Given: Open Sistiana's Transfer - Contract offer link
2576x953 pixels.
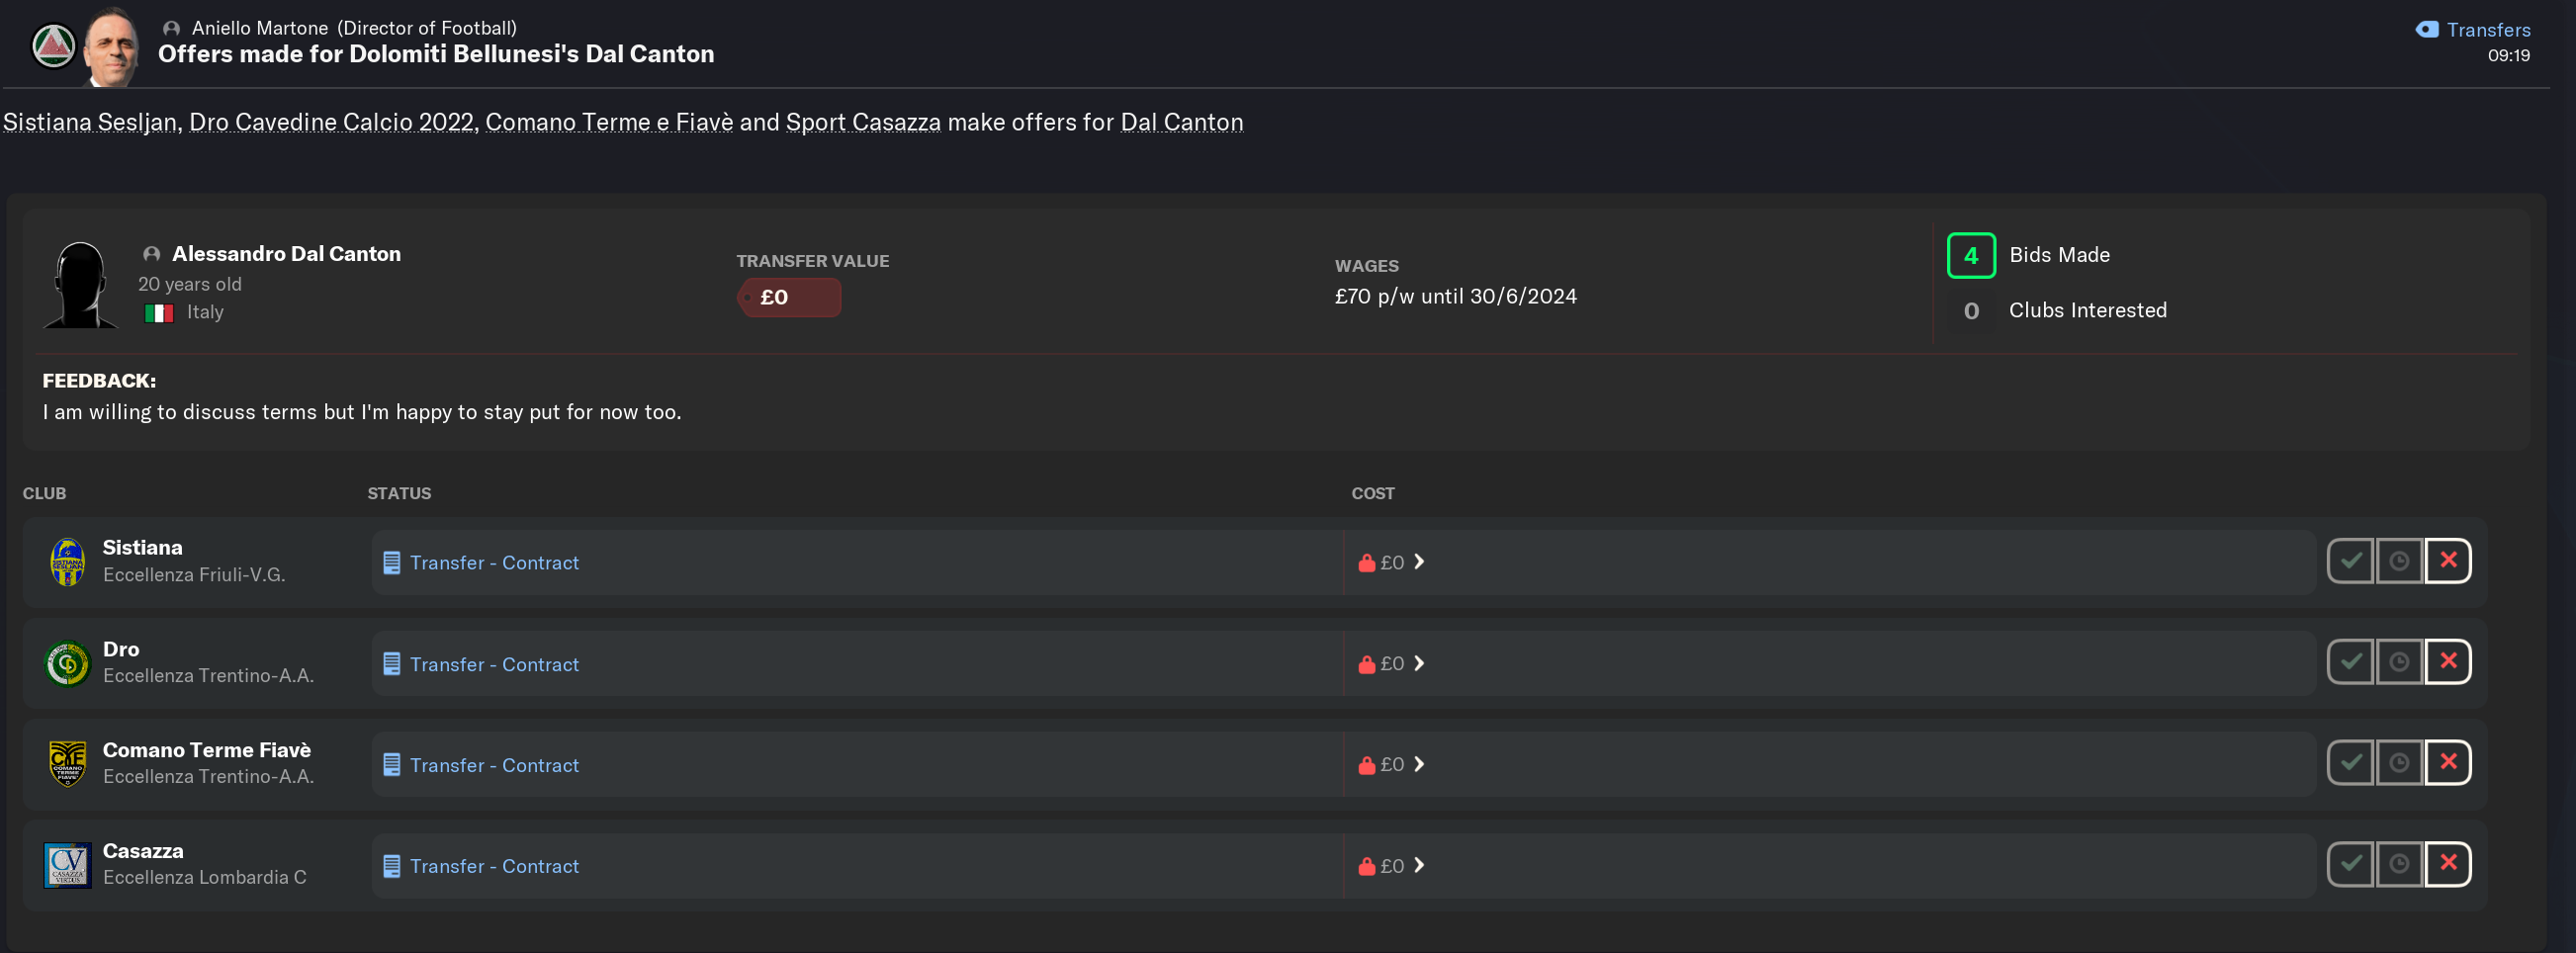Looking at the screenshot, I should (494, 563).
